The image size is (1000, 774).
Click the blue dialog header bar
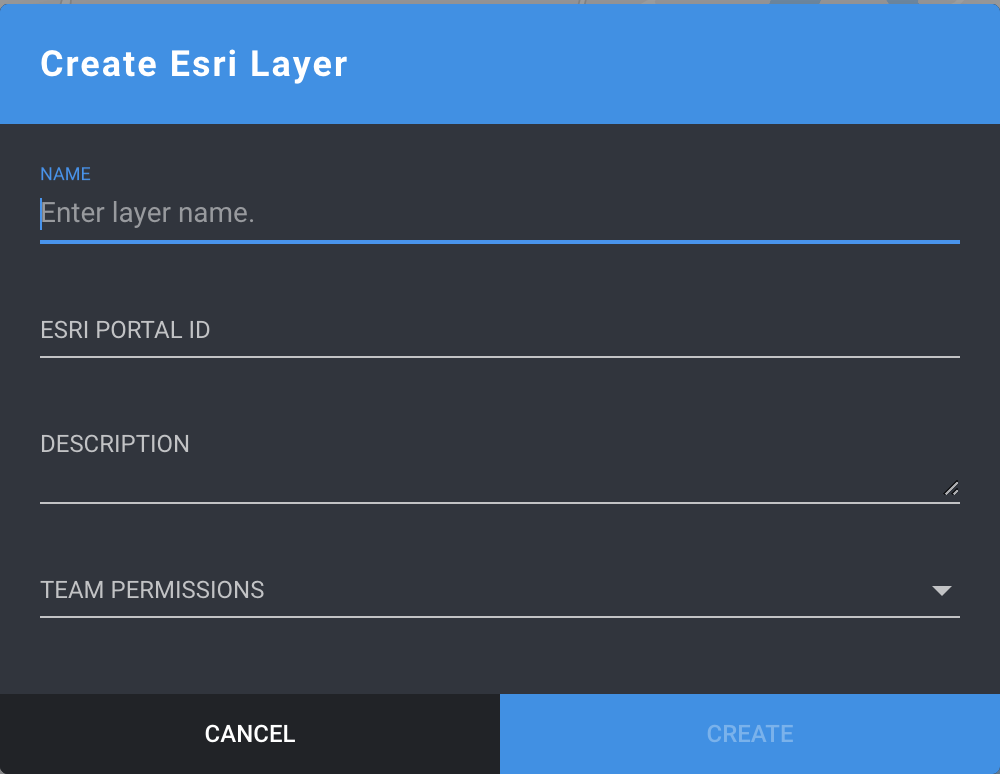tap(600, 64)
